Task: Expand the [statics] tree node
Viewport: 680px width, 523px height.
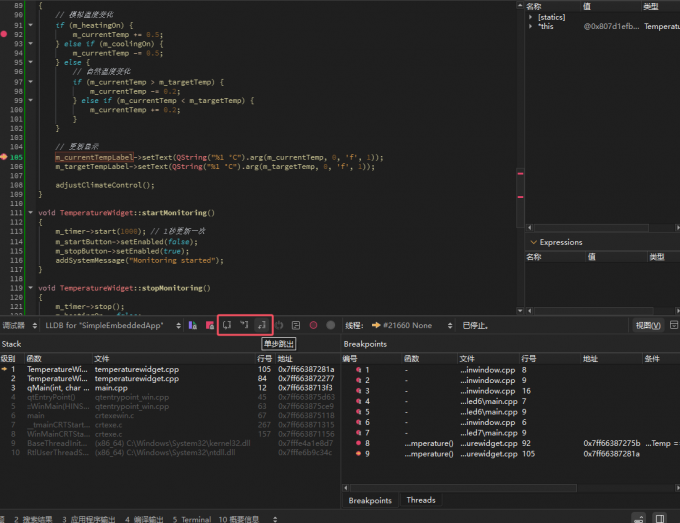Action: tap(531, 17)
